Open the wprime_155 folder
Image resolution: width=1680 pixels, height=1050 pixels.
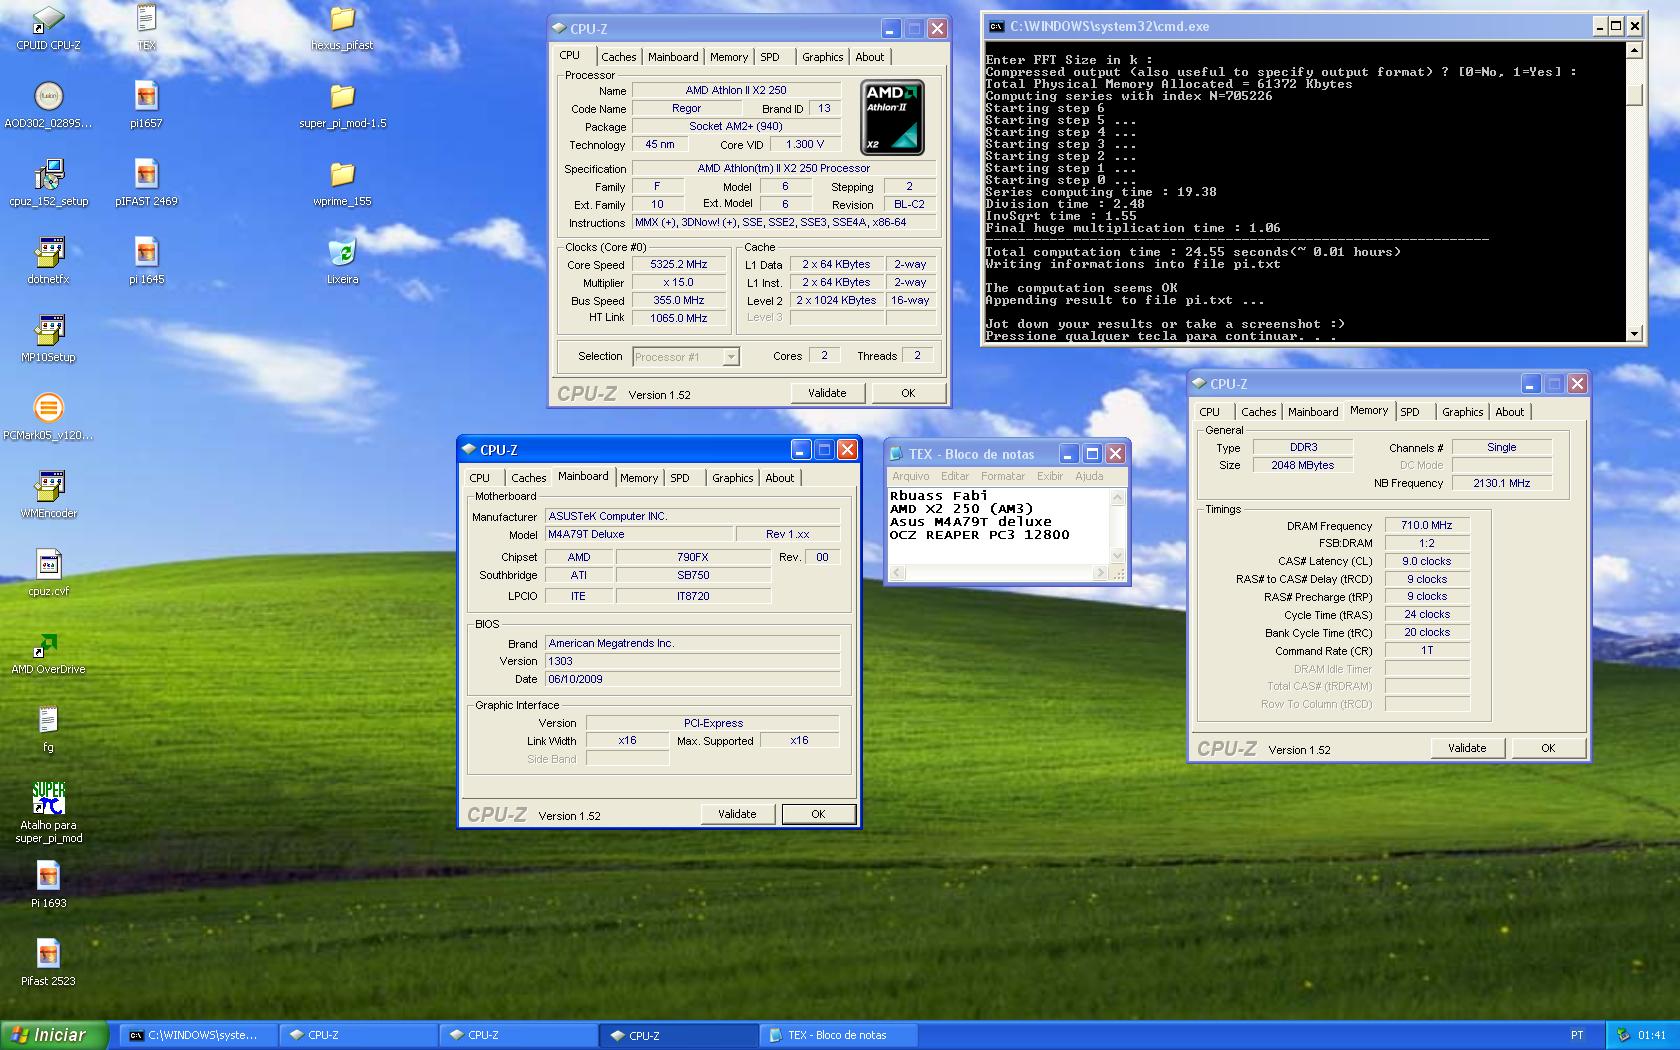click(x=342, y=183)
